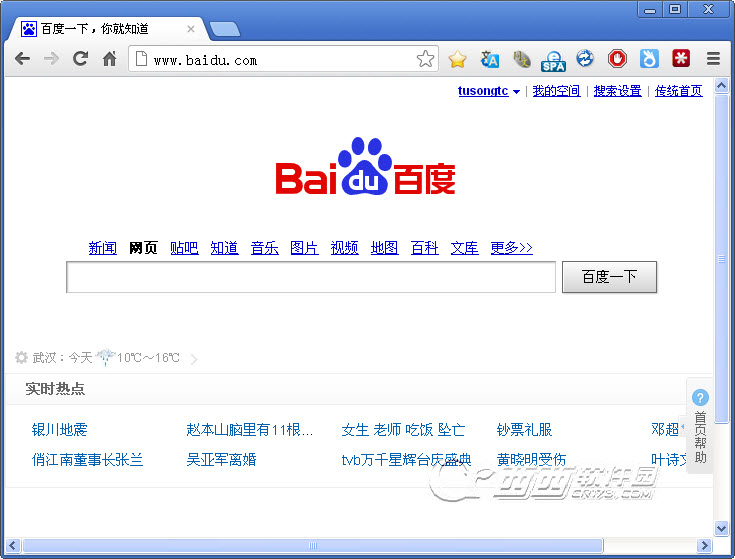Click the scroll left arrow
The width and height of the screenshot is (735, 559).
coord(12,545)
